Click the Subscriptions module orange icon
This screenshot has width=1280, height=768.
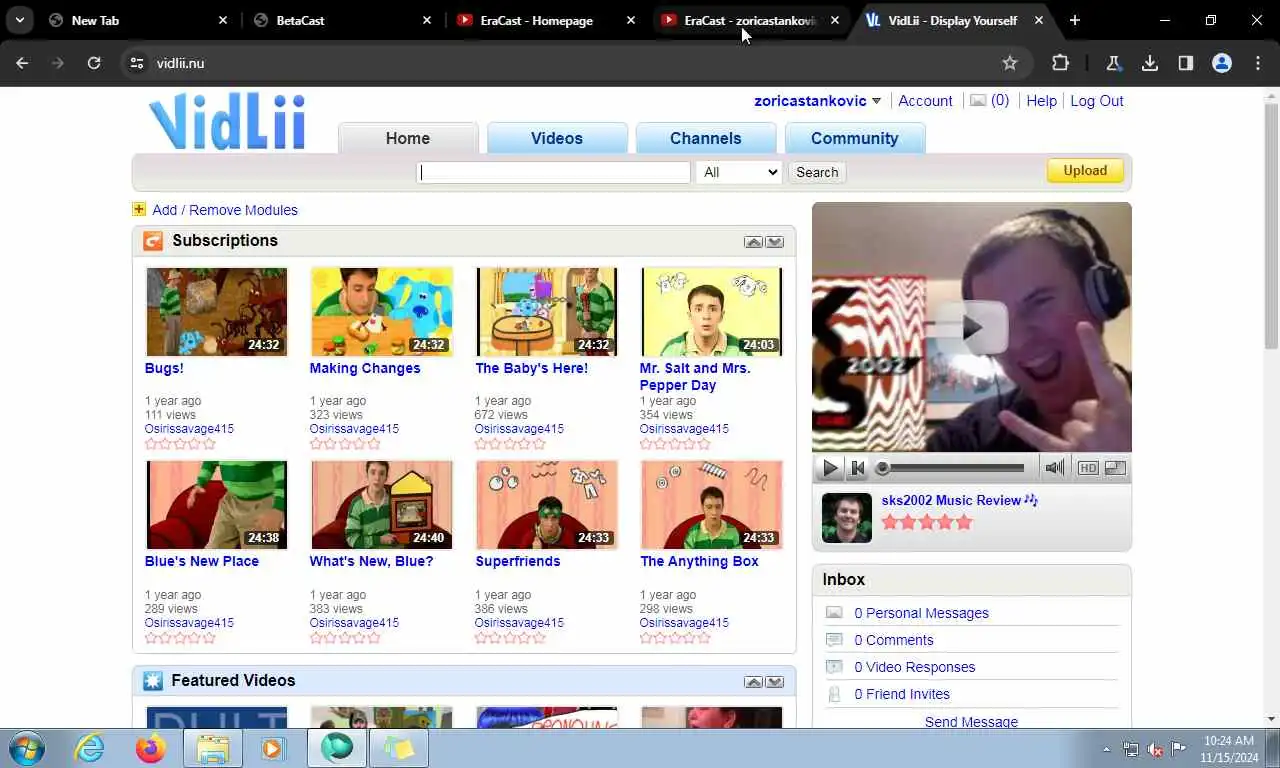[x=152, y=241]
